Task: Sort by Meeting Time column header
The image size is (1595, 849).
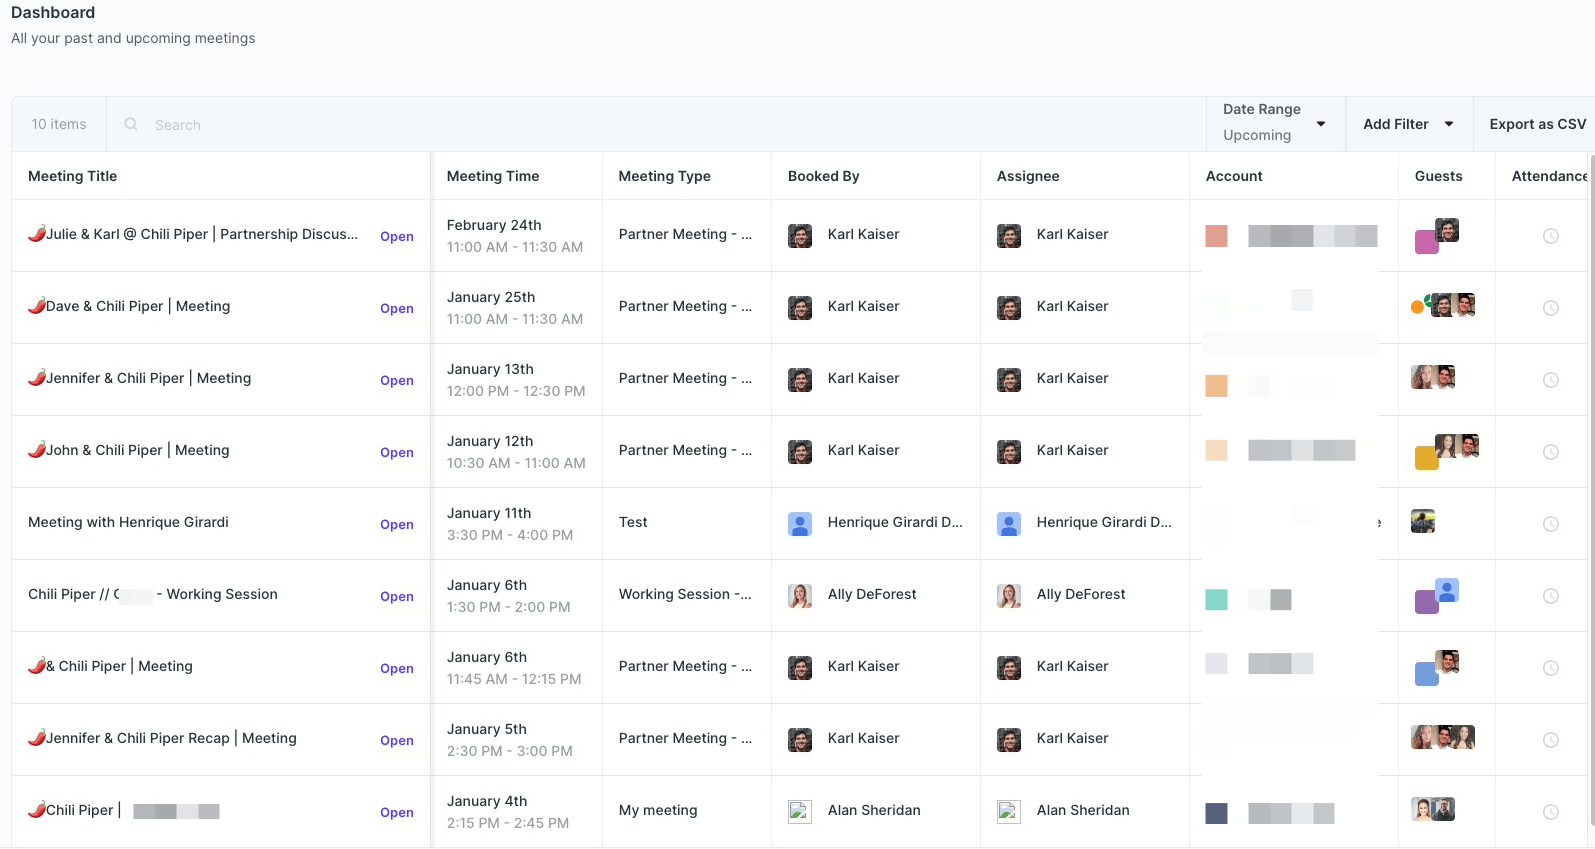Action: pyautogui.click(x=493, y=176)
